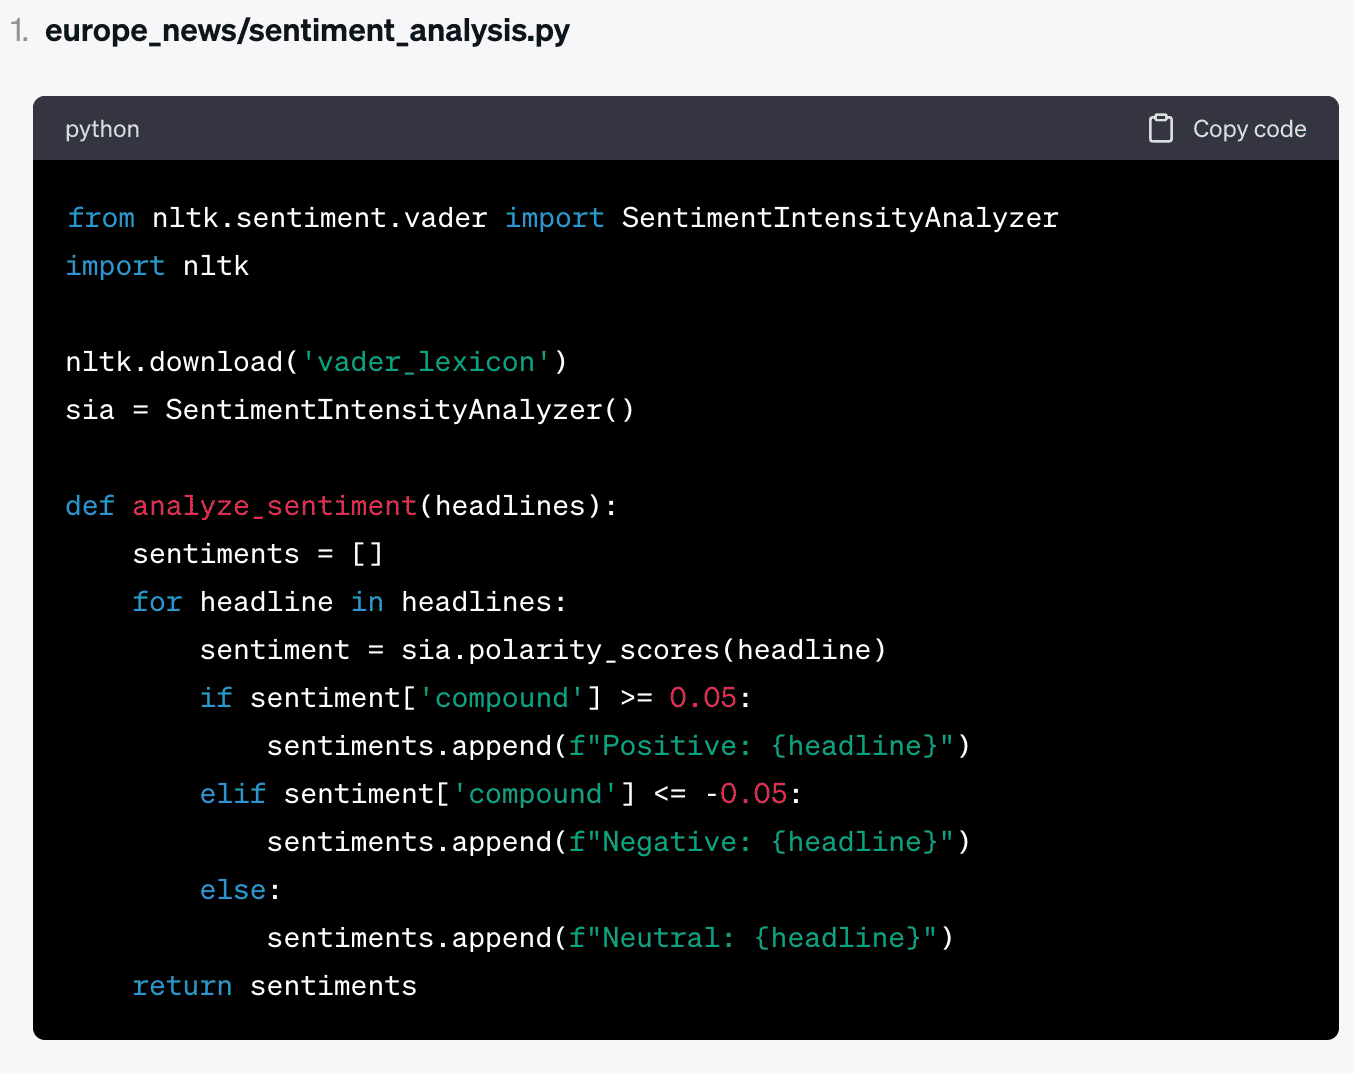Click the empty list brackets after sentiments
This screenshot has width=1354, height=1074.
pos(367,553)
